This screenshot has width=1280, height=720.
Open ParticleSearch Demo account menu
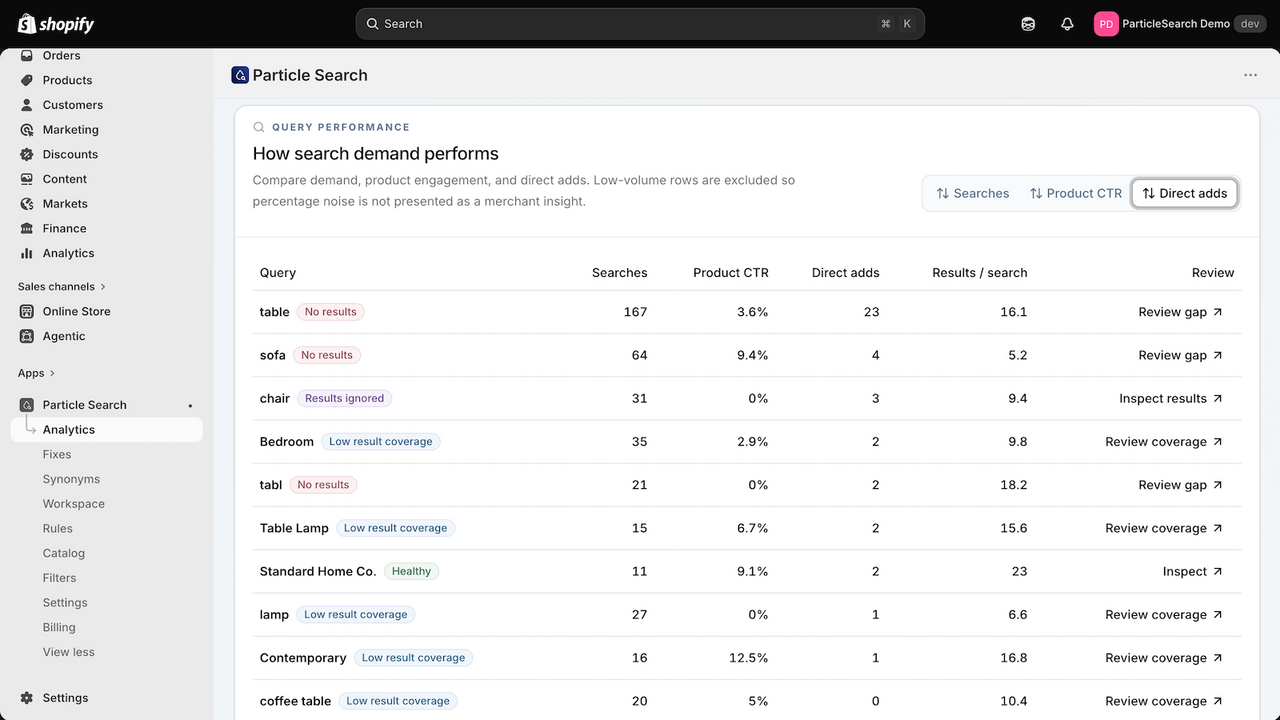[1180, 24]
